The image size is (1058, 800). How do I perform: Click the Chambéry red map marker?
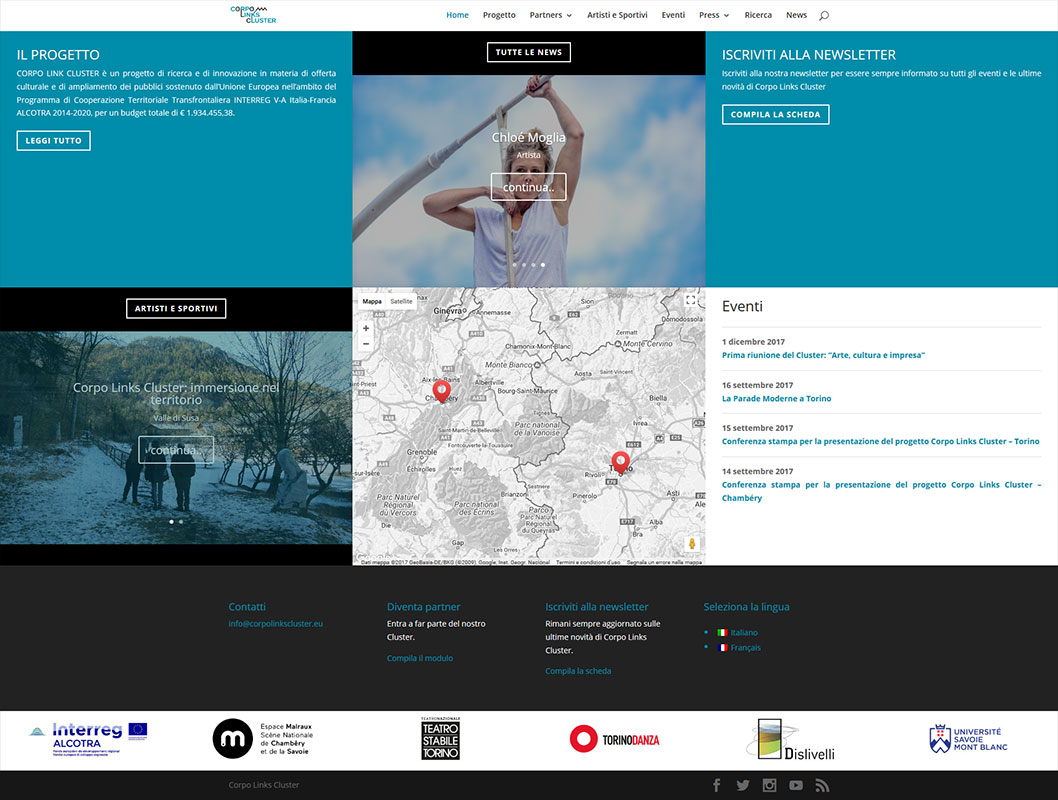point(441,391)
